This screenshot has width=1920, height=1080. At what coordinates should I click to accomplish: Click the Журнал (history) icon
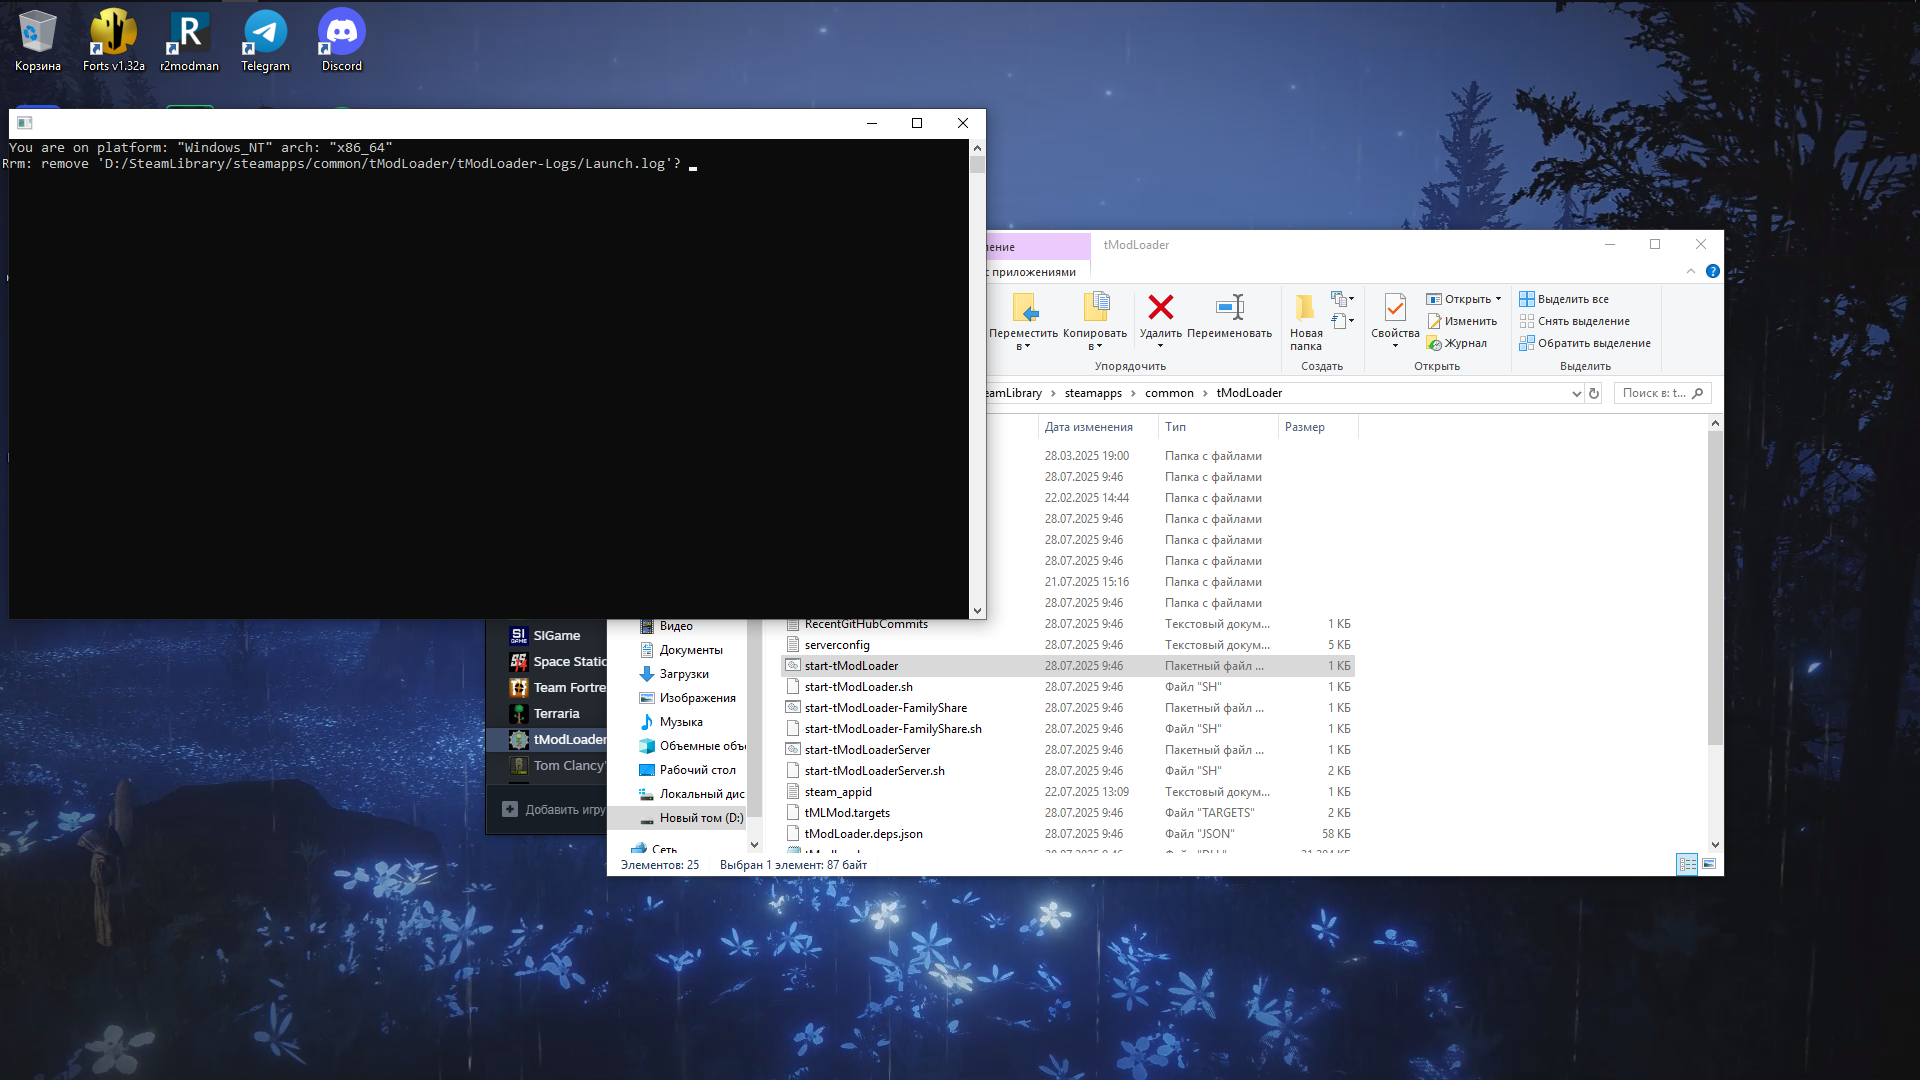1435,344
